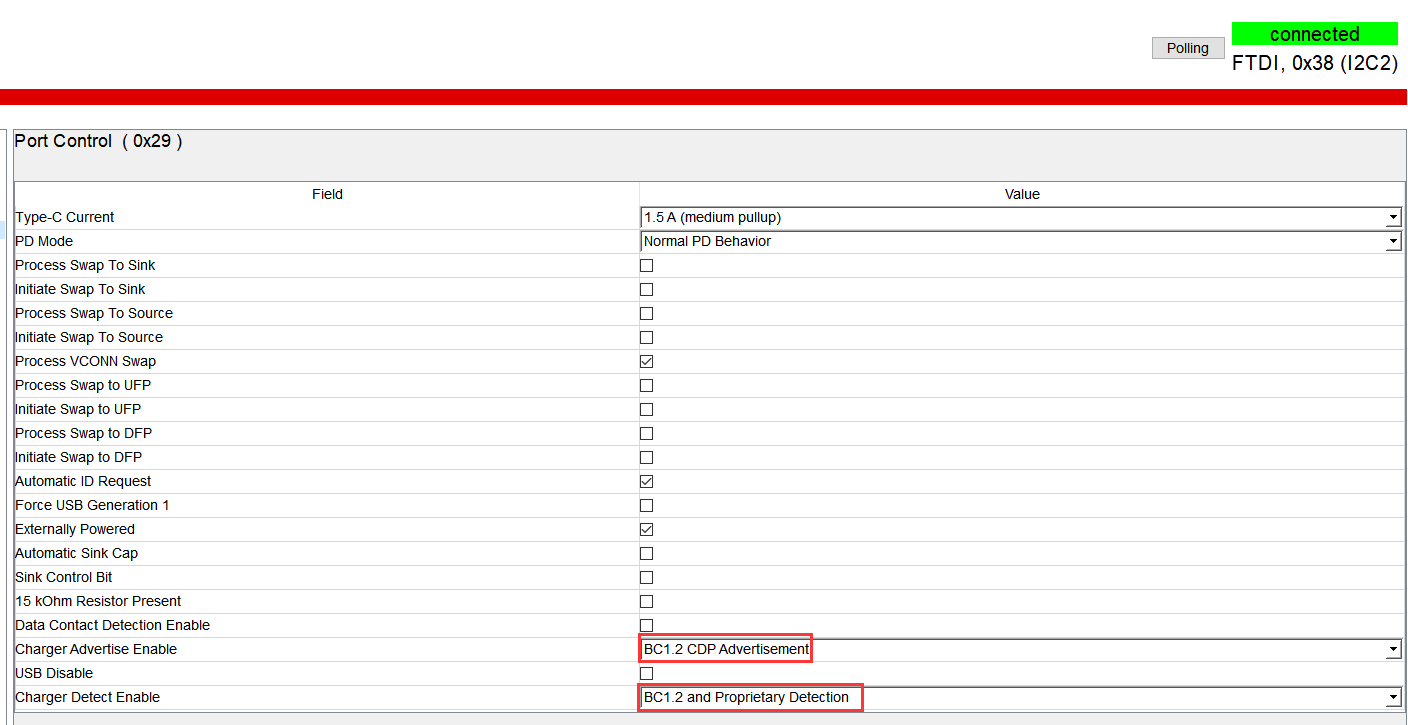Click the Charger Detect Enable label
The height and width of the screenshot is (725, 1408).
pos(88,697)
